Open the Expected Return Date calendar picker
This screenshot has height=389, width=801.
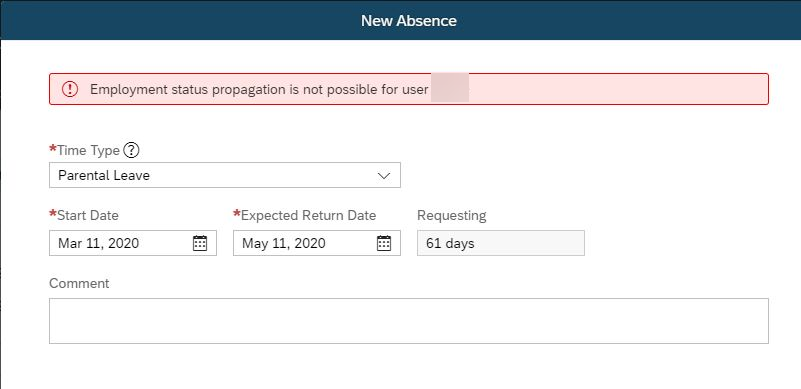tap(384, 243)
